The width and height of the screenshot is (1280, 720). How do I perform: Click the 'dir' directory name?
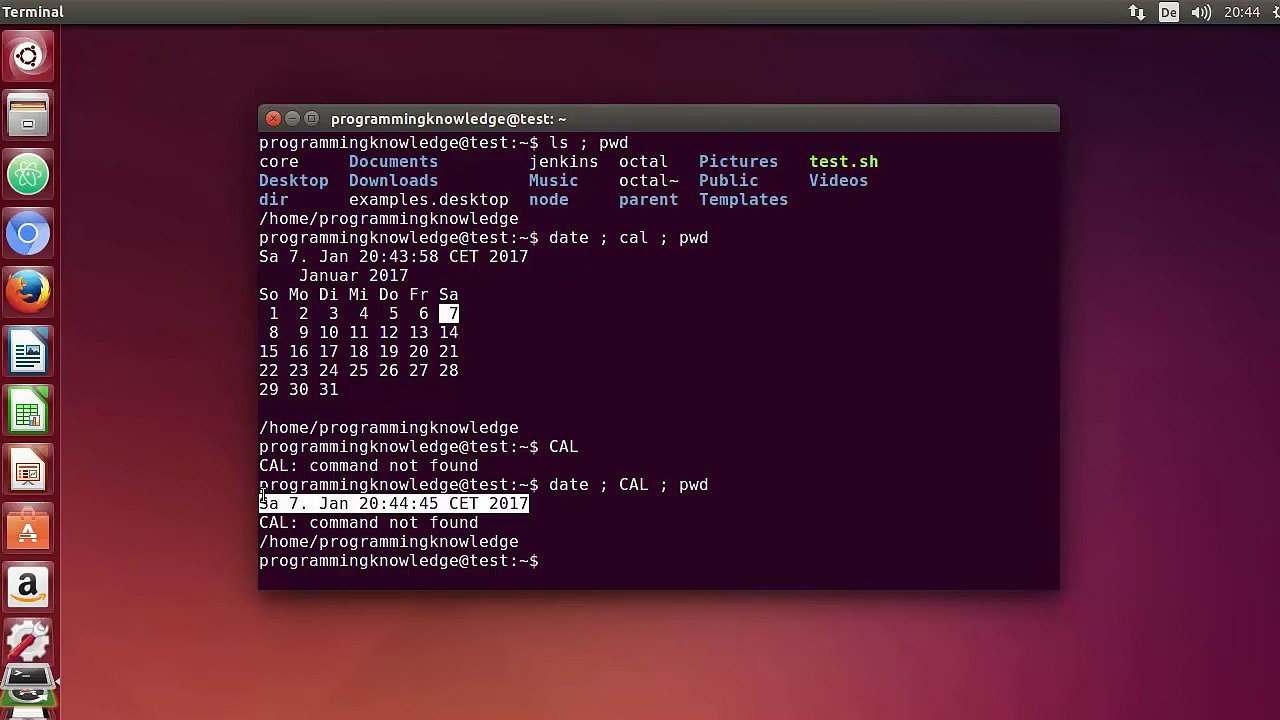pyautogui.click(x=273, y=199)
